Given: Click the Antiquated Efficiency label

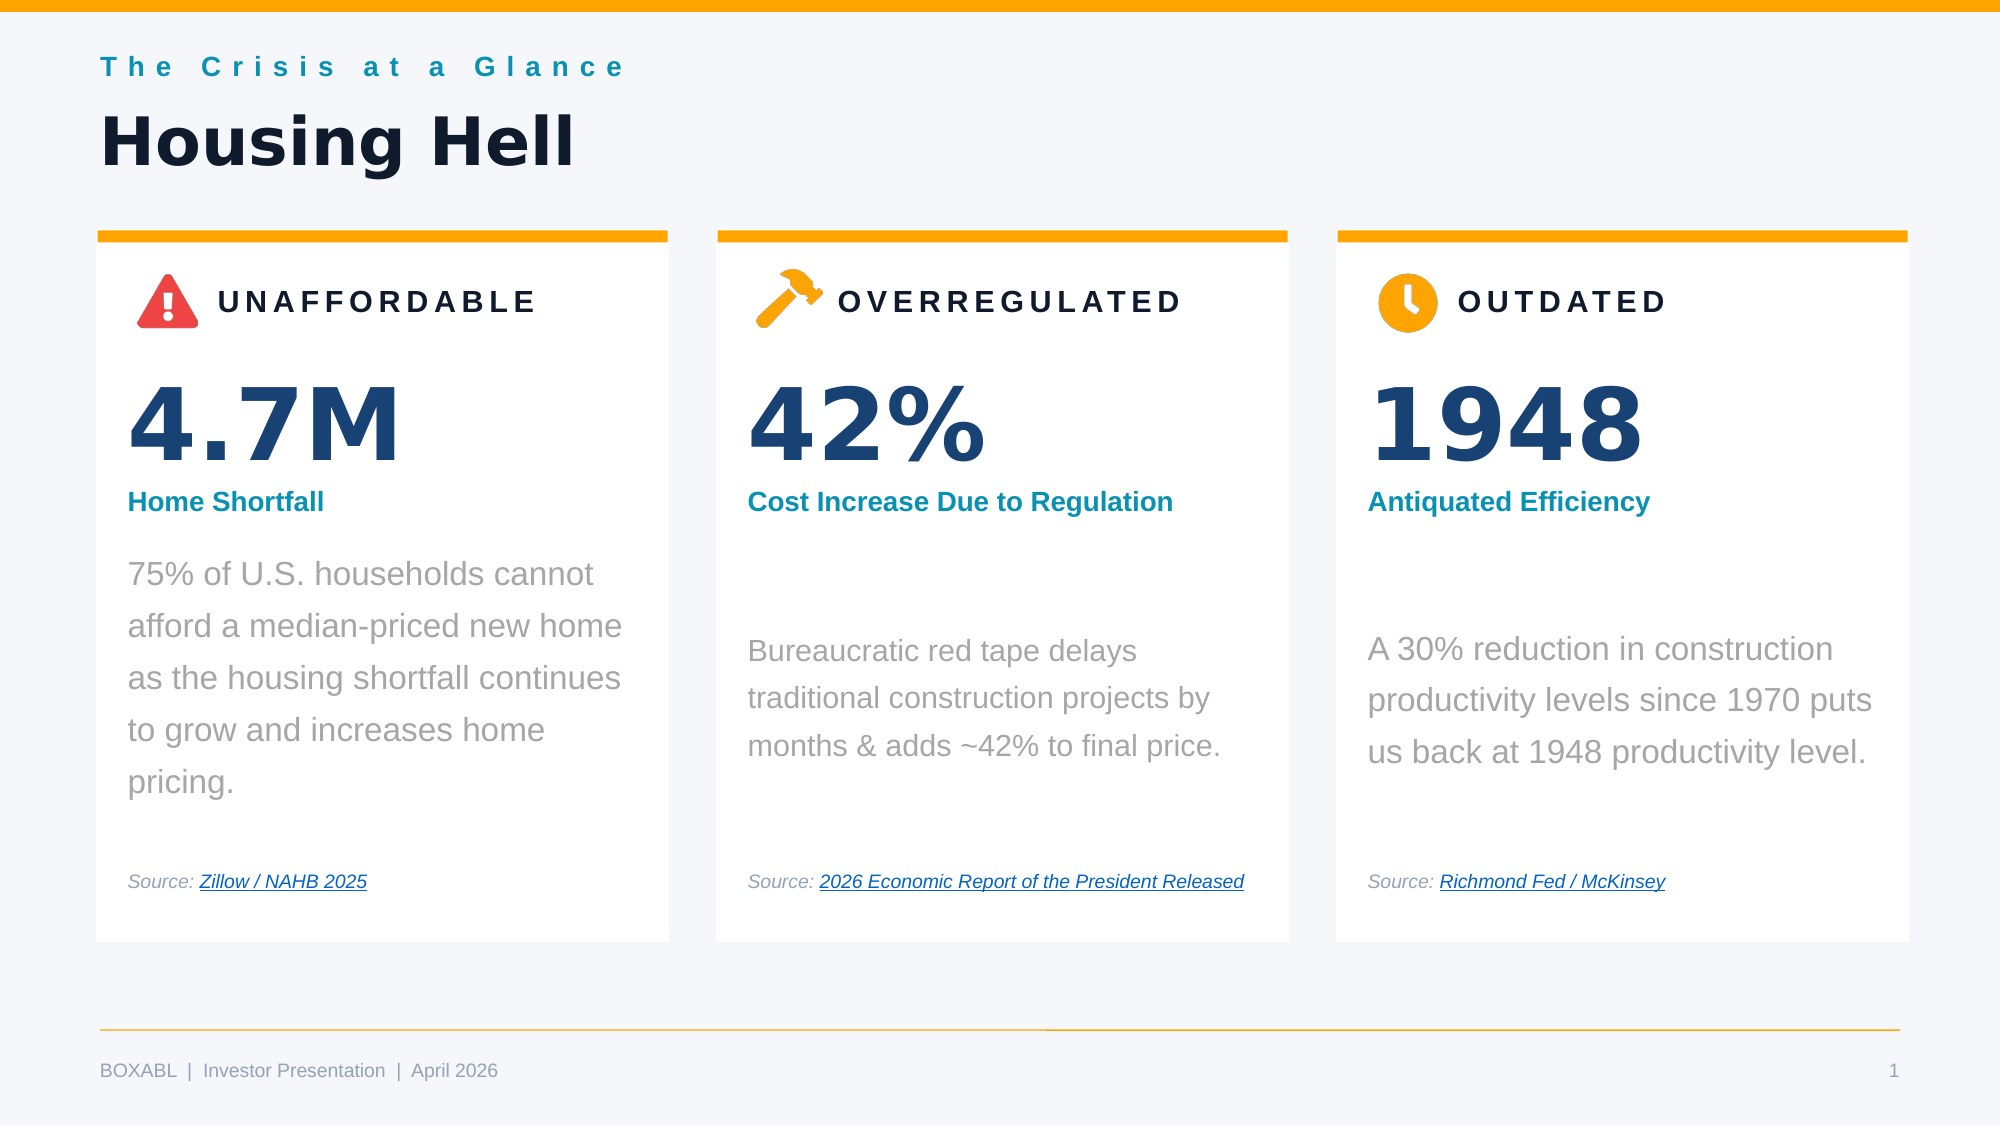Looking at the screenshot, I should pos(1508,502).
